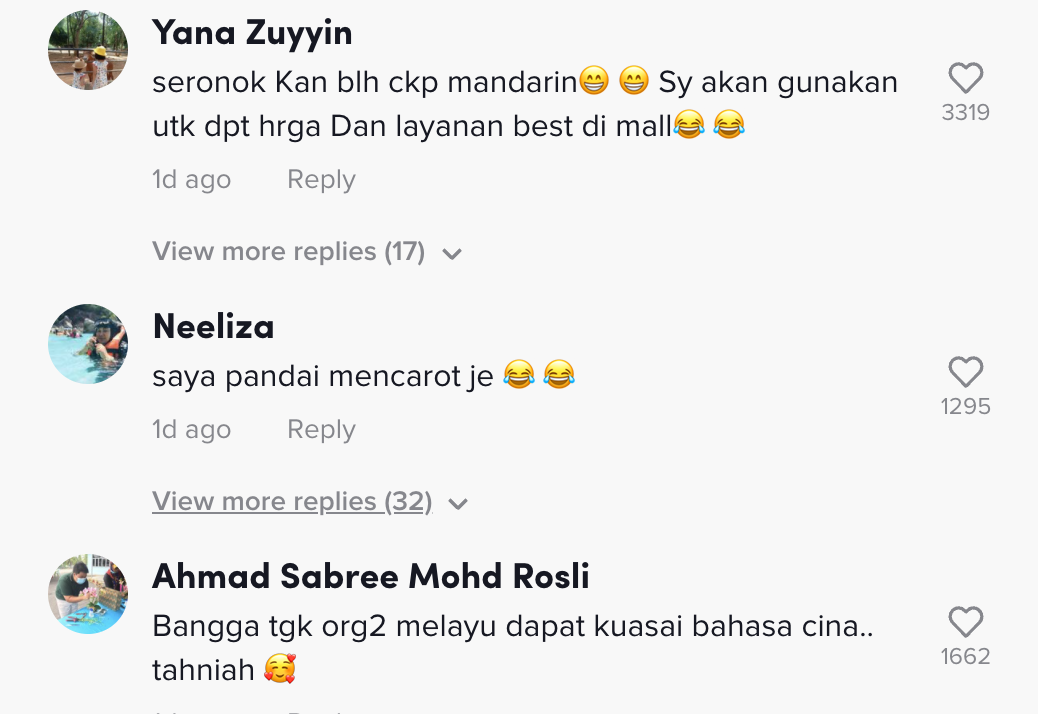1038x714 pixels.
Task: Select the 1295 like count
Action: tap(966, 406)
